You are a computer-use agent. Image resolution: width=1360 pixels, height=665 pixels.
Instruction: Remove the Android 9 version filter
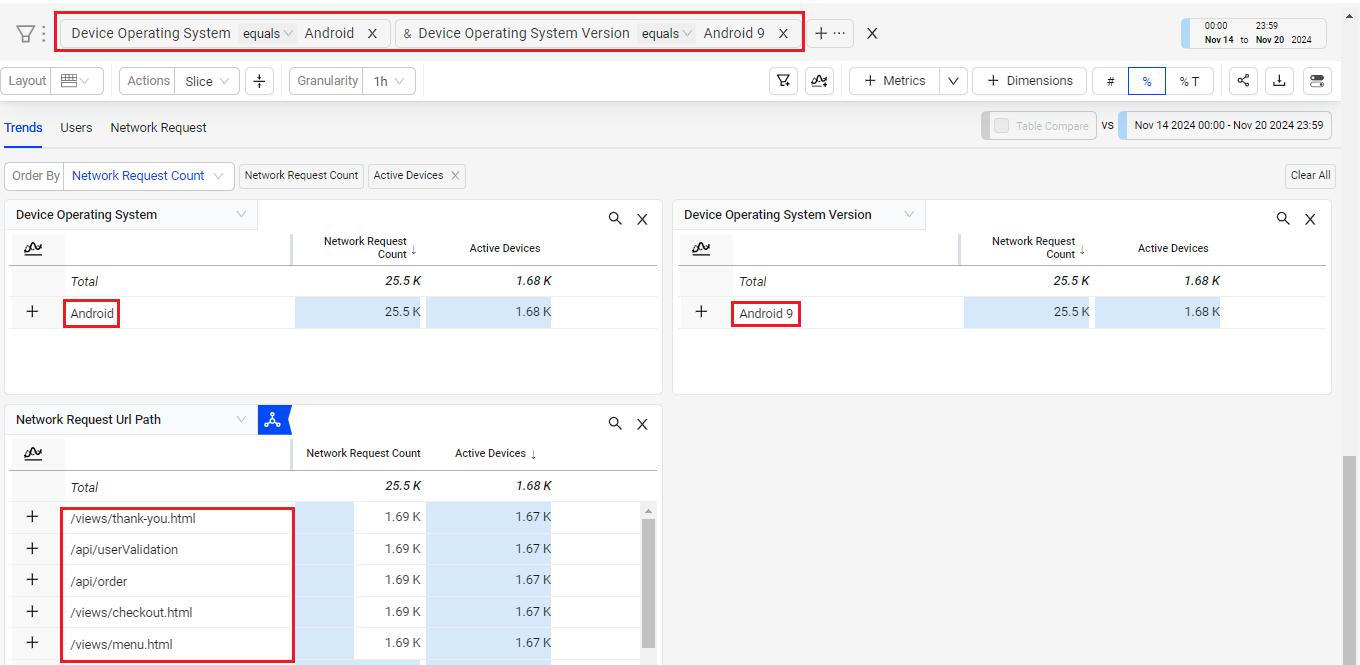tap(783, 34)
